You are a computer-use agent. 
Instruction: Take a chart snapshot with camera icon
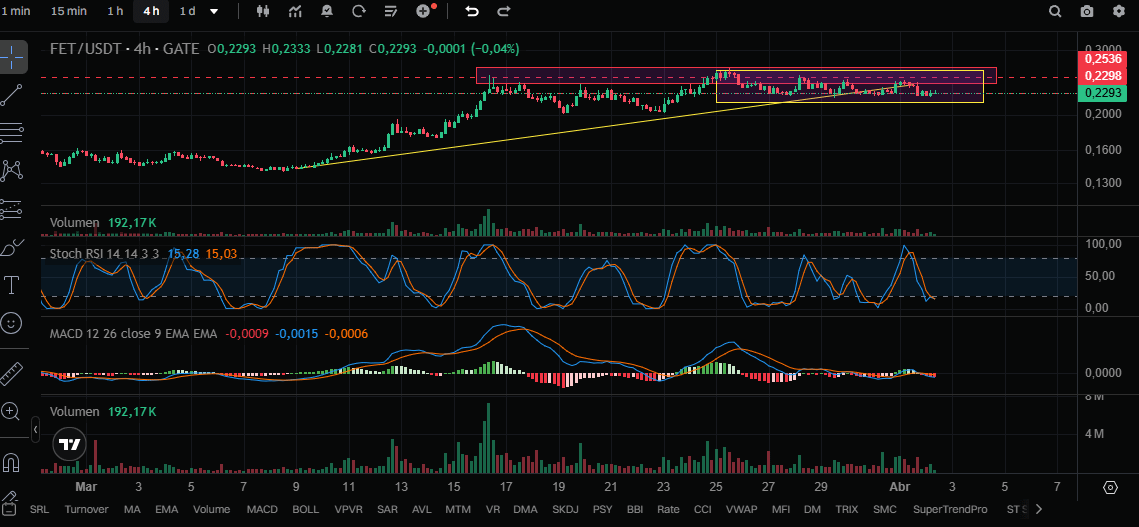(1087, 11)
